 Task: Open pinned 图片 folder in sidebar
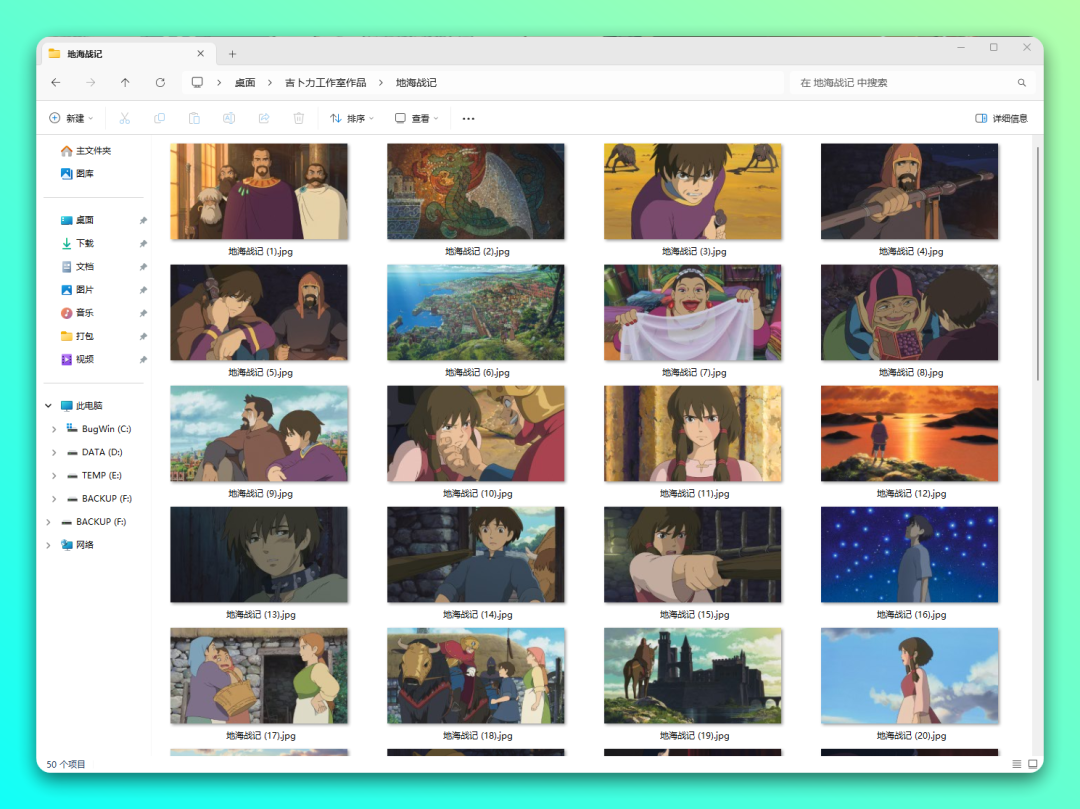click(77, 290)
